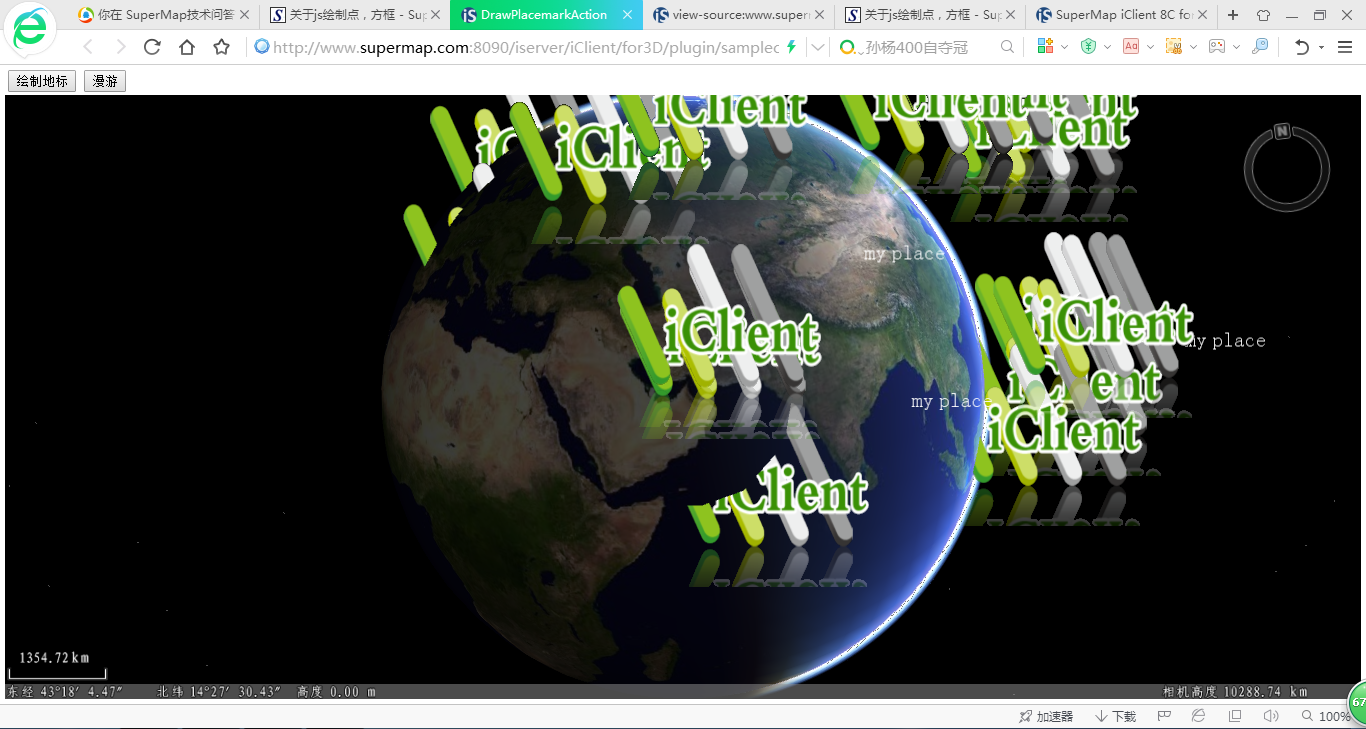1366x729 pixels.
Task: Click the game controller icon
Action: [1217, 47]
